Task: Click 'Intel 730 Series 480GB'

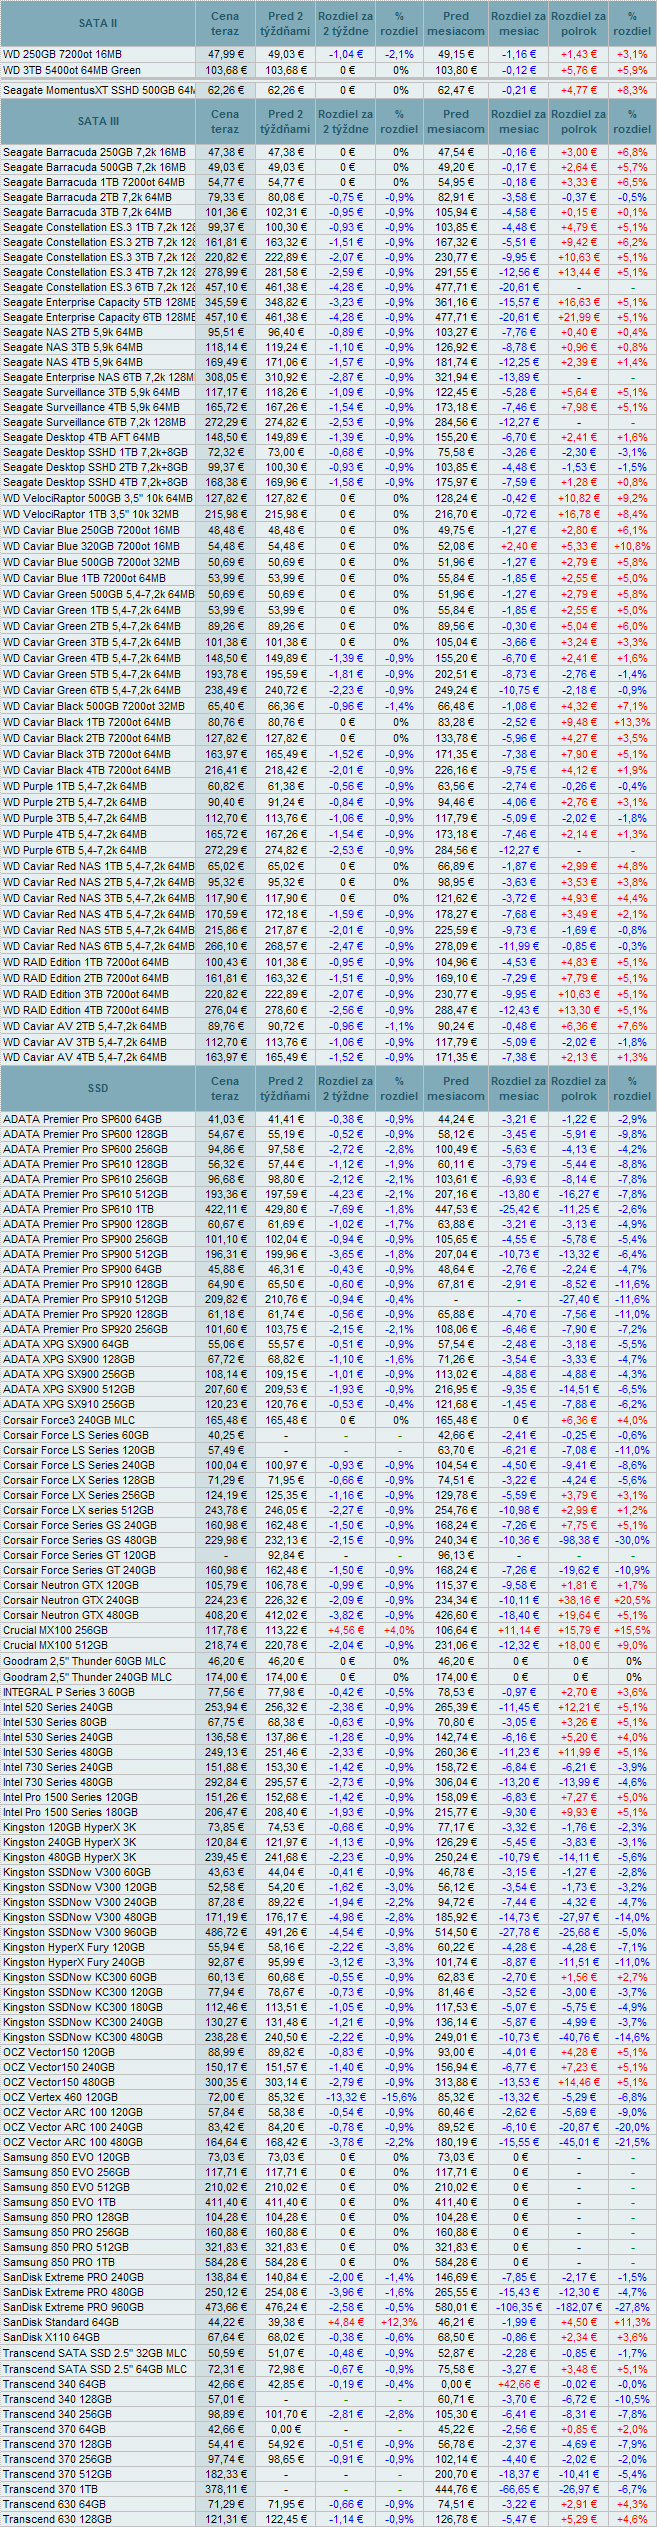Action: 58,1782
